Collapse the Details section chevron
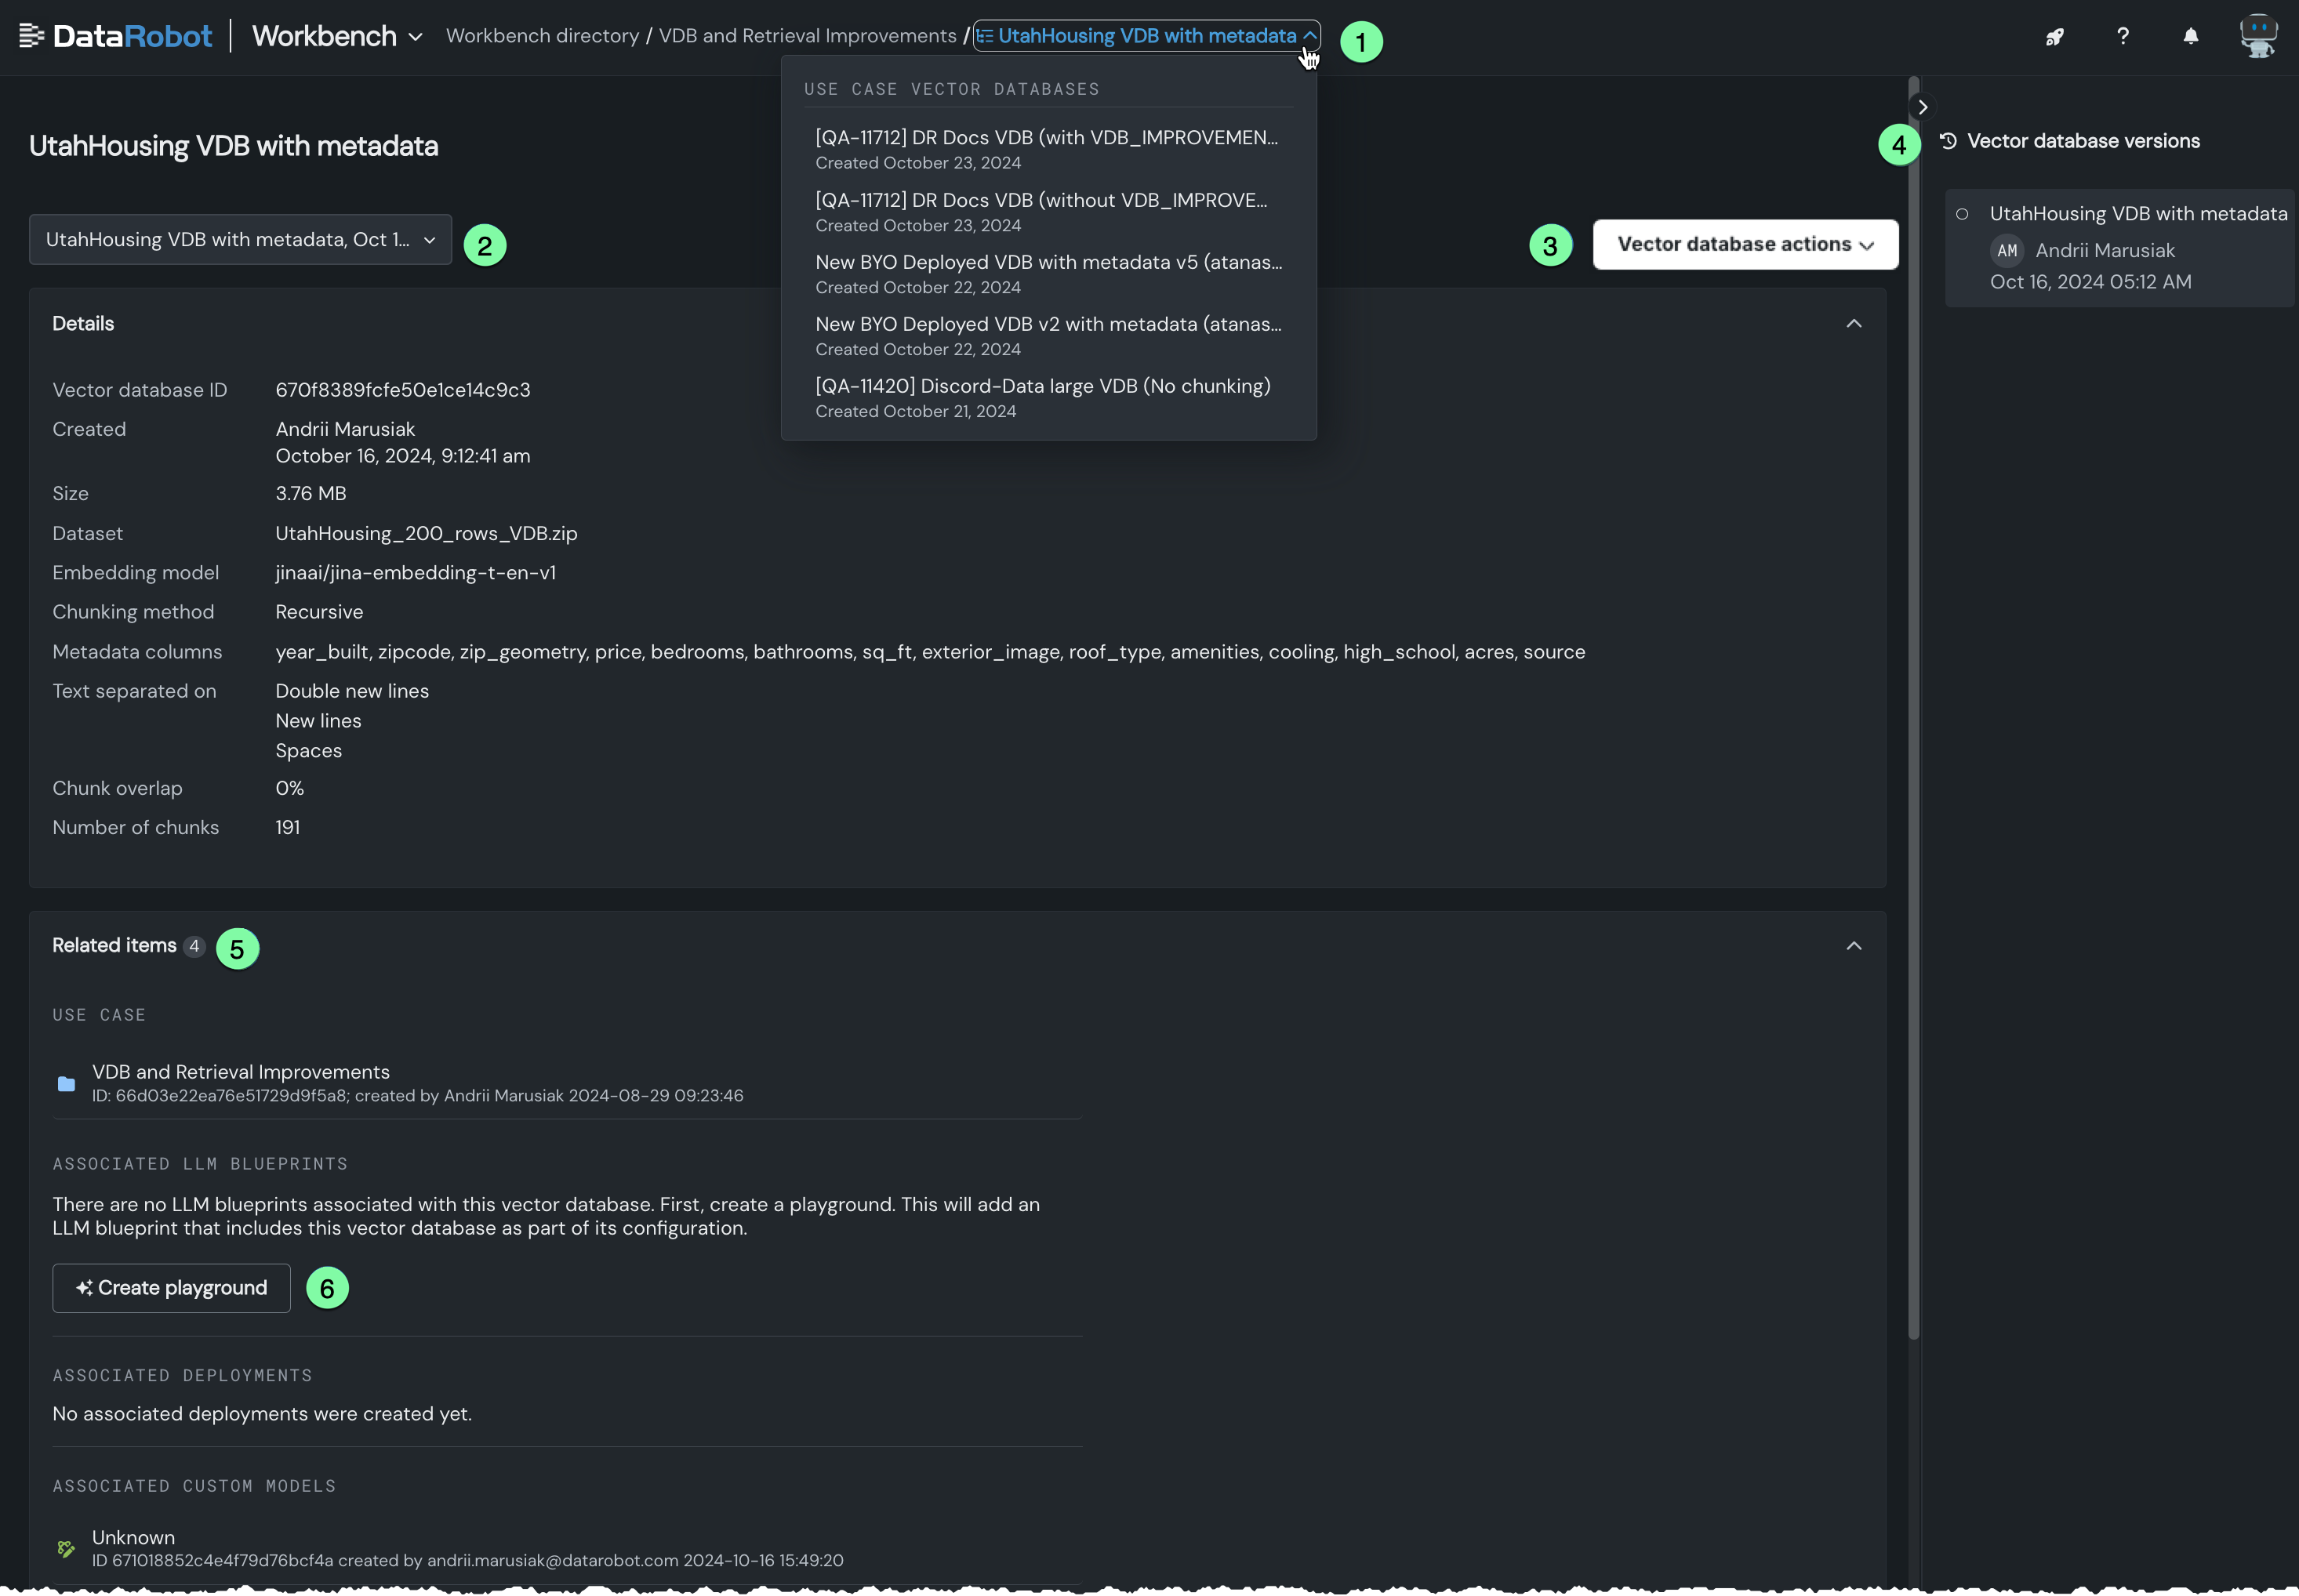 tap(1853, 323)
